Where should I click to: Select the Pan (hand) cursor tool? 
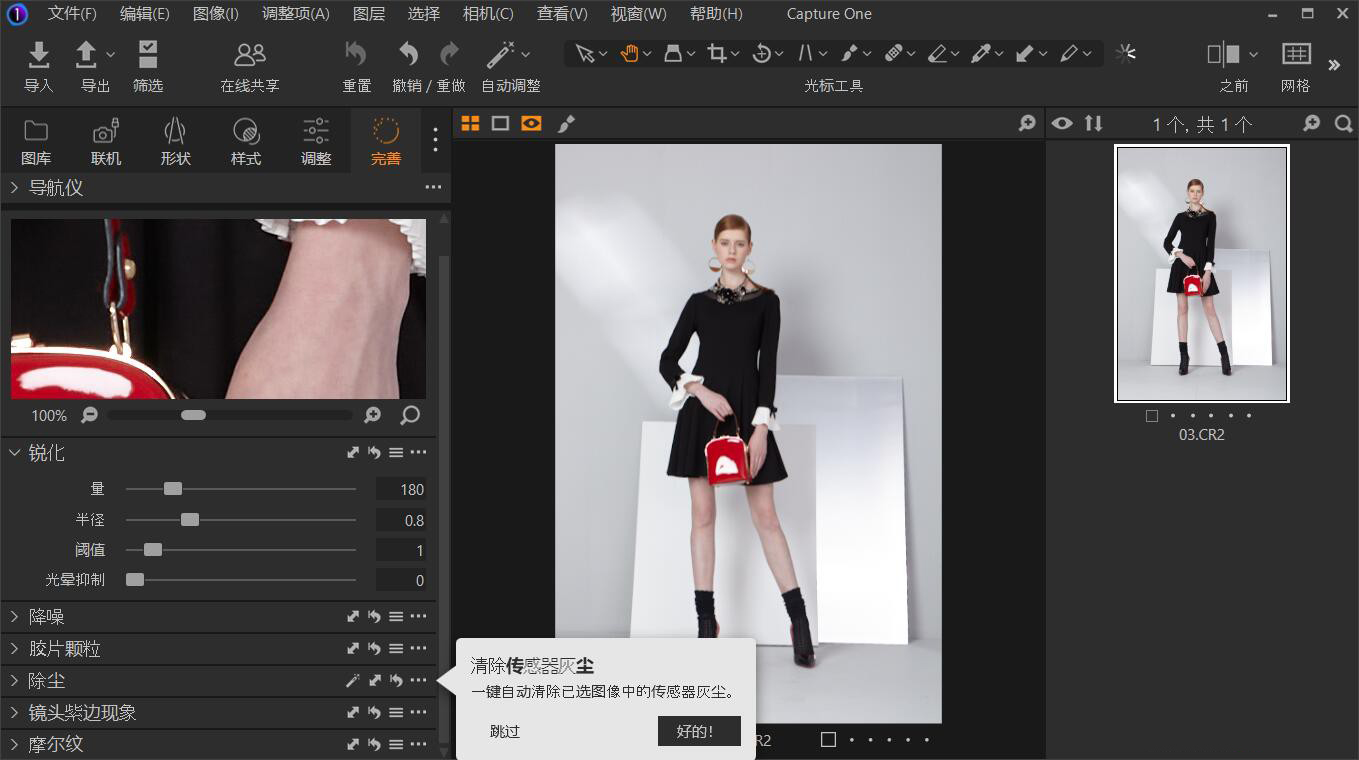pyautogui.click(x=630, y=53)
